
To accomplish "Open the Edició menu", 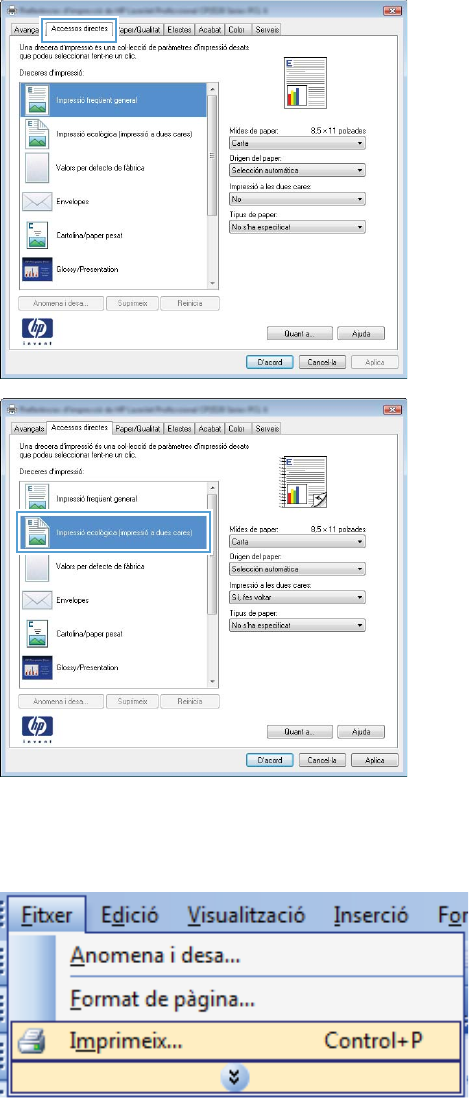I will tap(130, 915).
